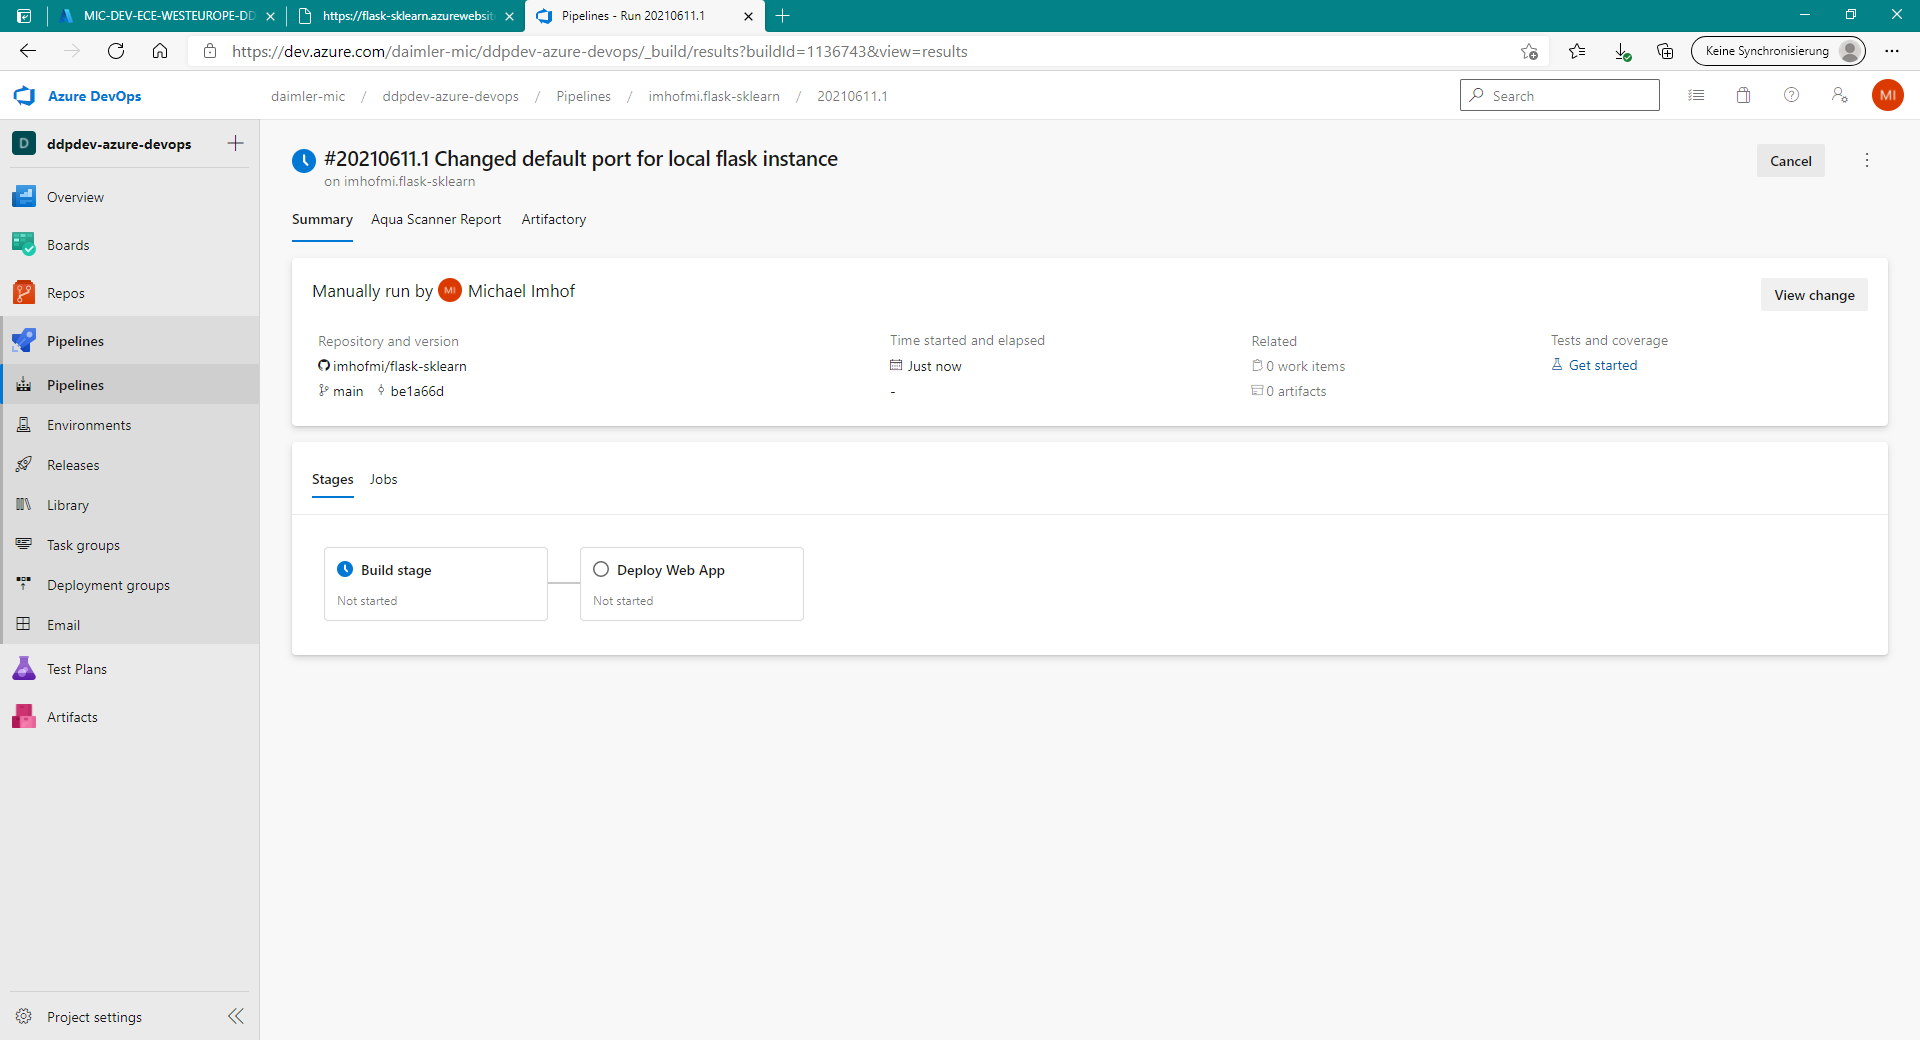Cancel the pipeline run
The width and height of the screenshot is (1920, 1040).
pos(1790,161)
